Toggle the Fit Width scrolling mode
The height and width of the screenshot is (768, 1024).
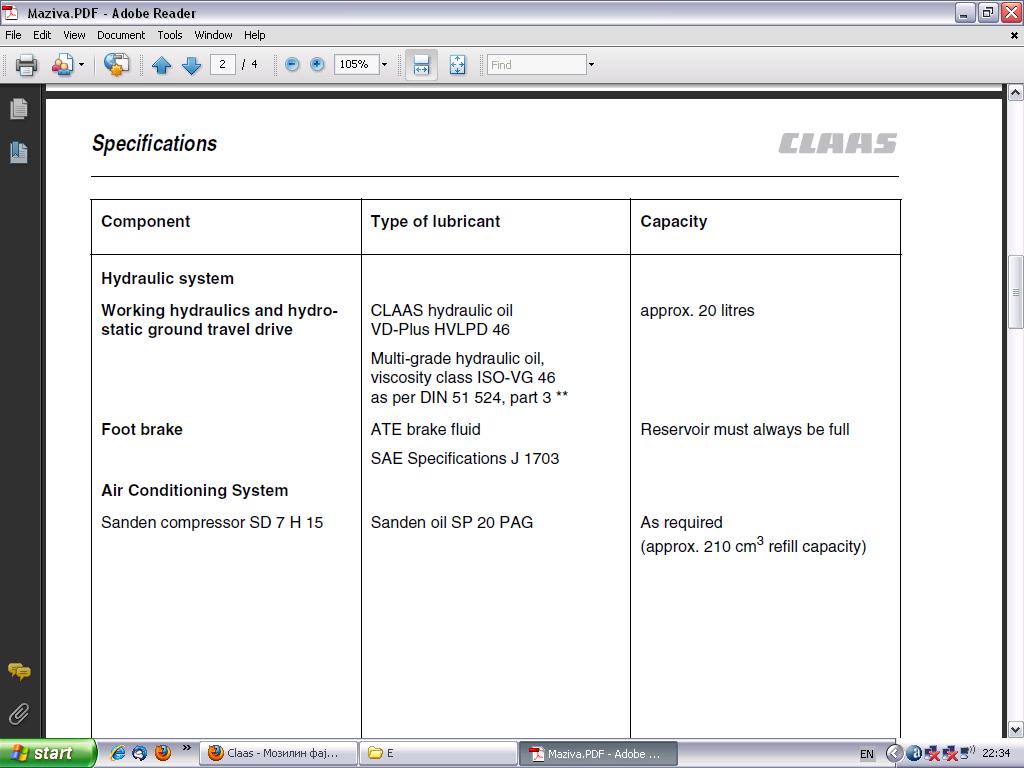[421, 65]
